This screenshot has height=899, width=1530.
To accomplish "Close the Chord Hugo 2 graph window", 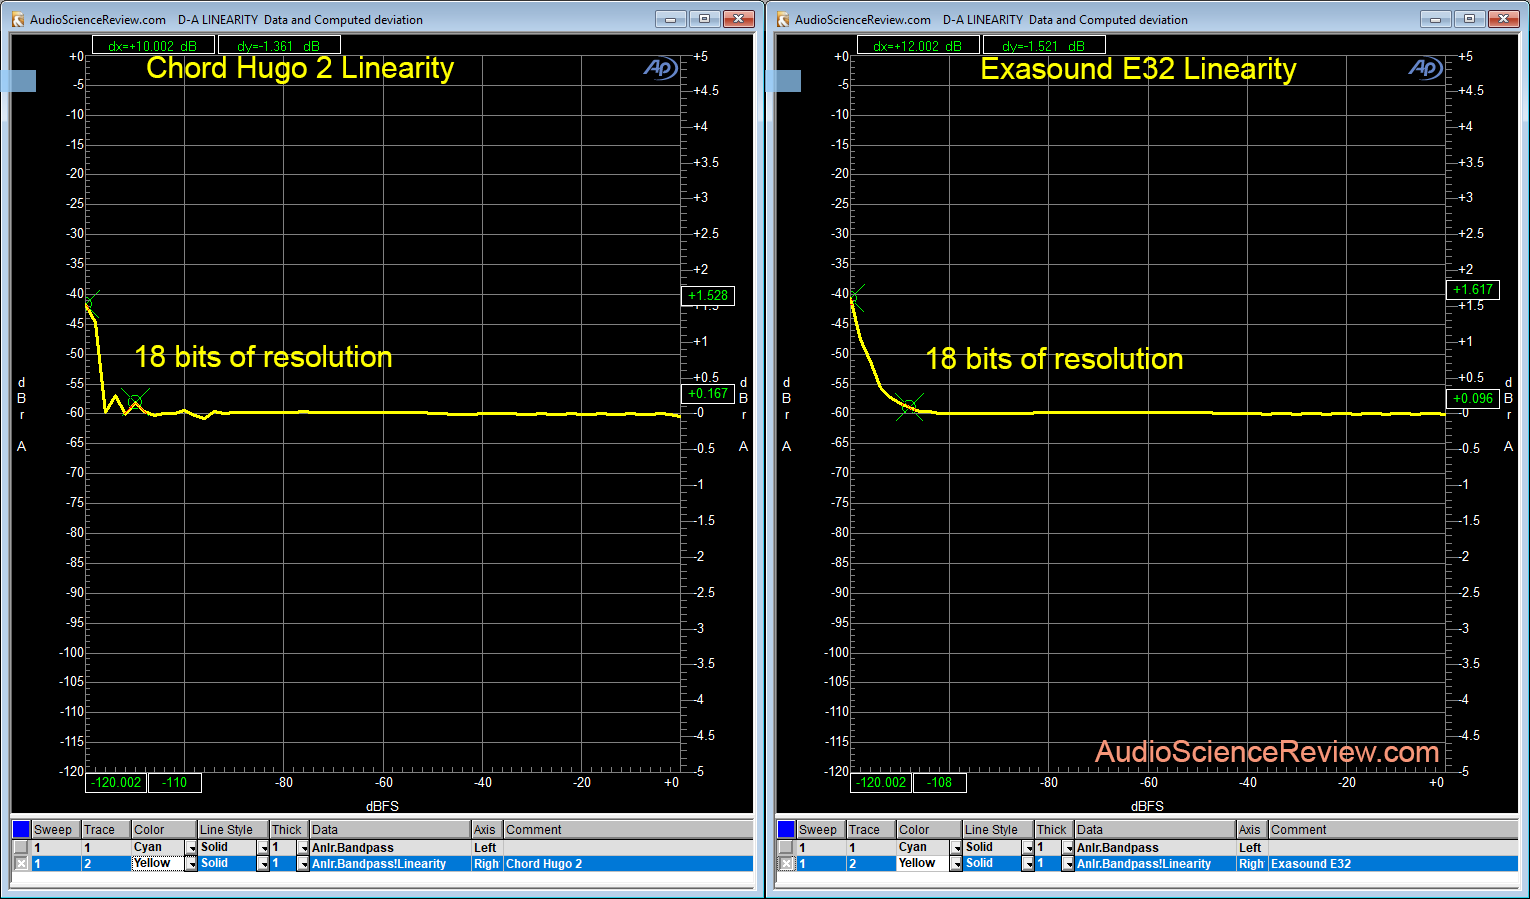I will point(739,19).
